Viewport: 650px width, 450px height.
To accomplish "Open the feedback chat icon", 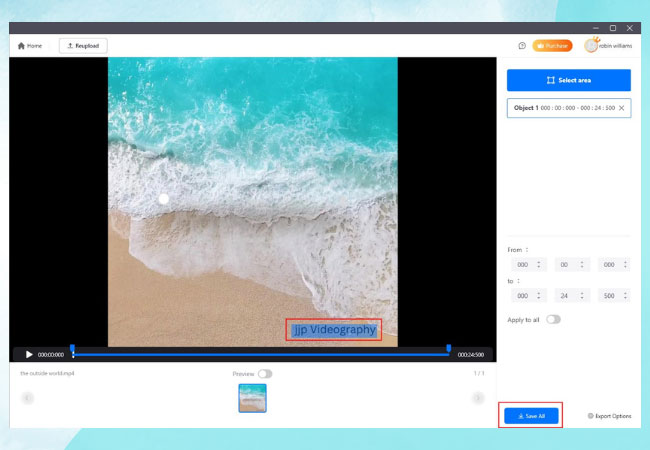I will (522, 46).
